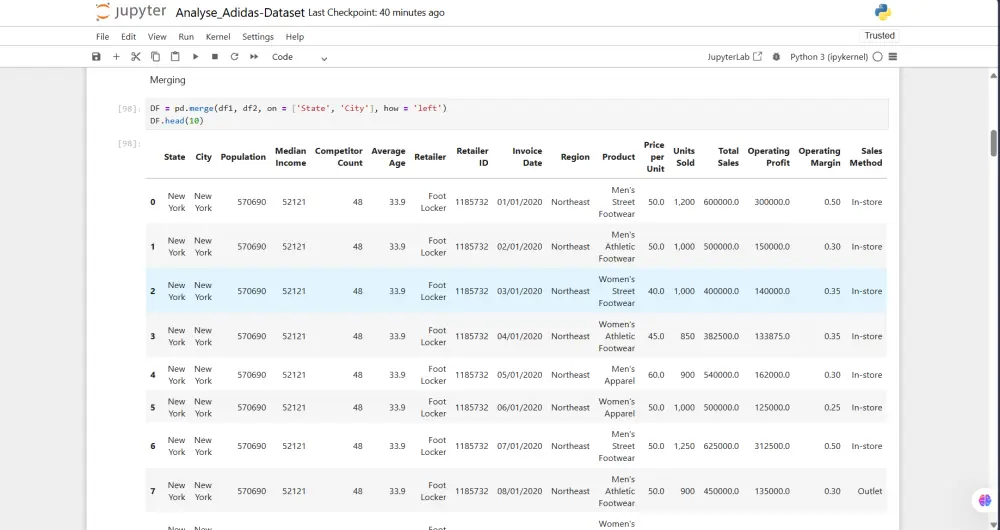The height and width of the screenshot is (530, 1000).
Task: Insert a new cell below using plus icon
Action: pos(116,57)
